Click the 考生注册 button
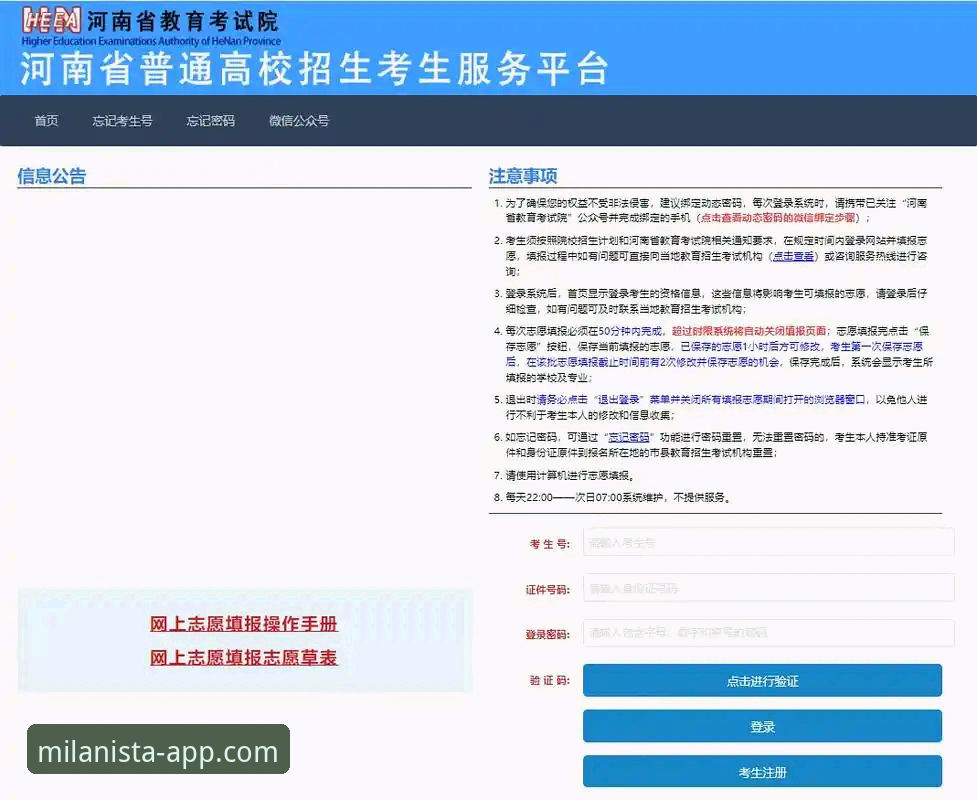 click(762, 772)
